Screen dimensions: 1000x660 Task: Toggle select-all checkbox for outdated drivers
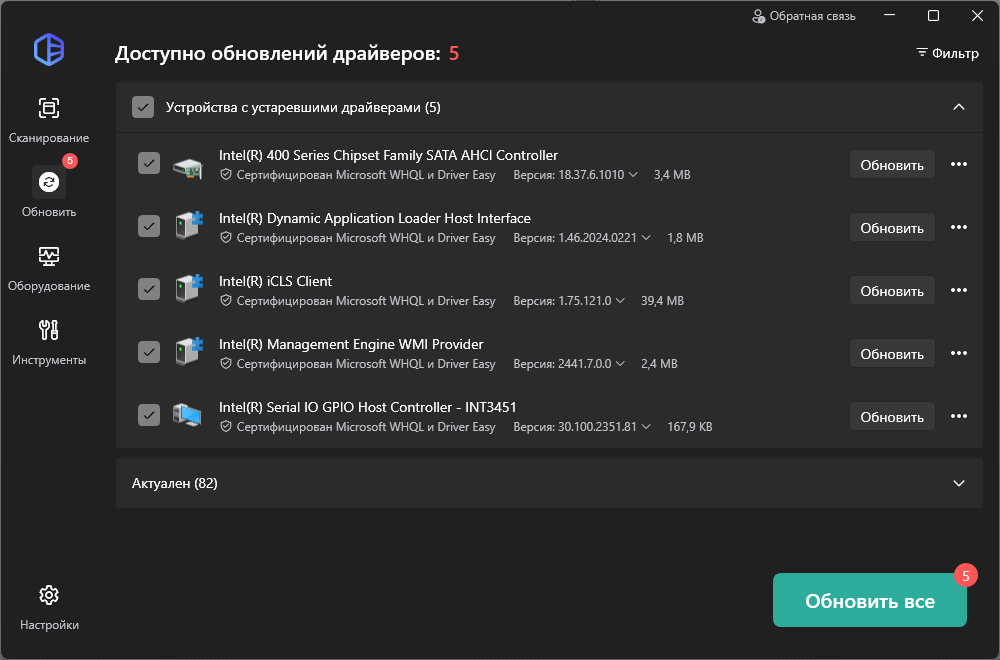(x=143, y=107)
